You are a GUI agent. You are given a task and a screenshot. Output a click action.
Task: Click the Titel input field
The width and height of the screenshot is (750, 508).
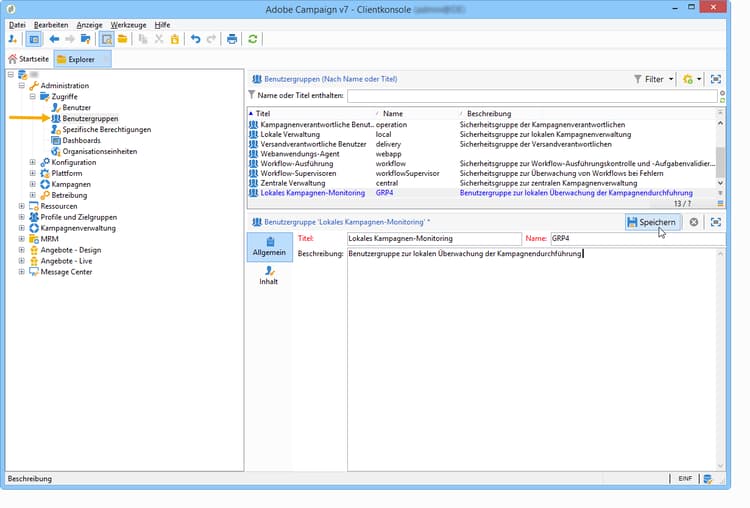pyautogui.click(x=434, y=238)
